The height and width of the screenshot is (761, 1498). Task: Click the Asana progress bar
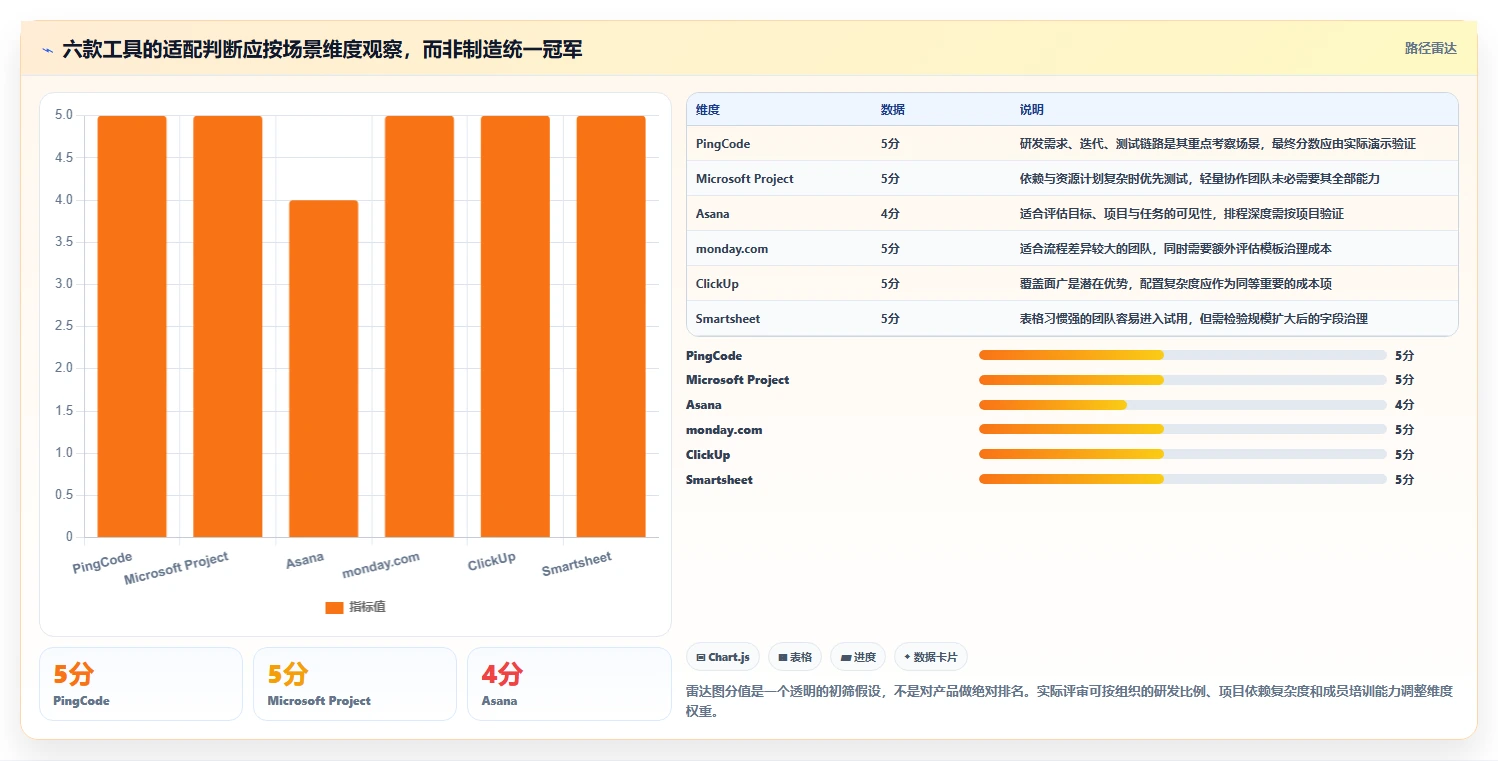coord(1183,405)
